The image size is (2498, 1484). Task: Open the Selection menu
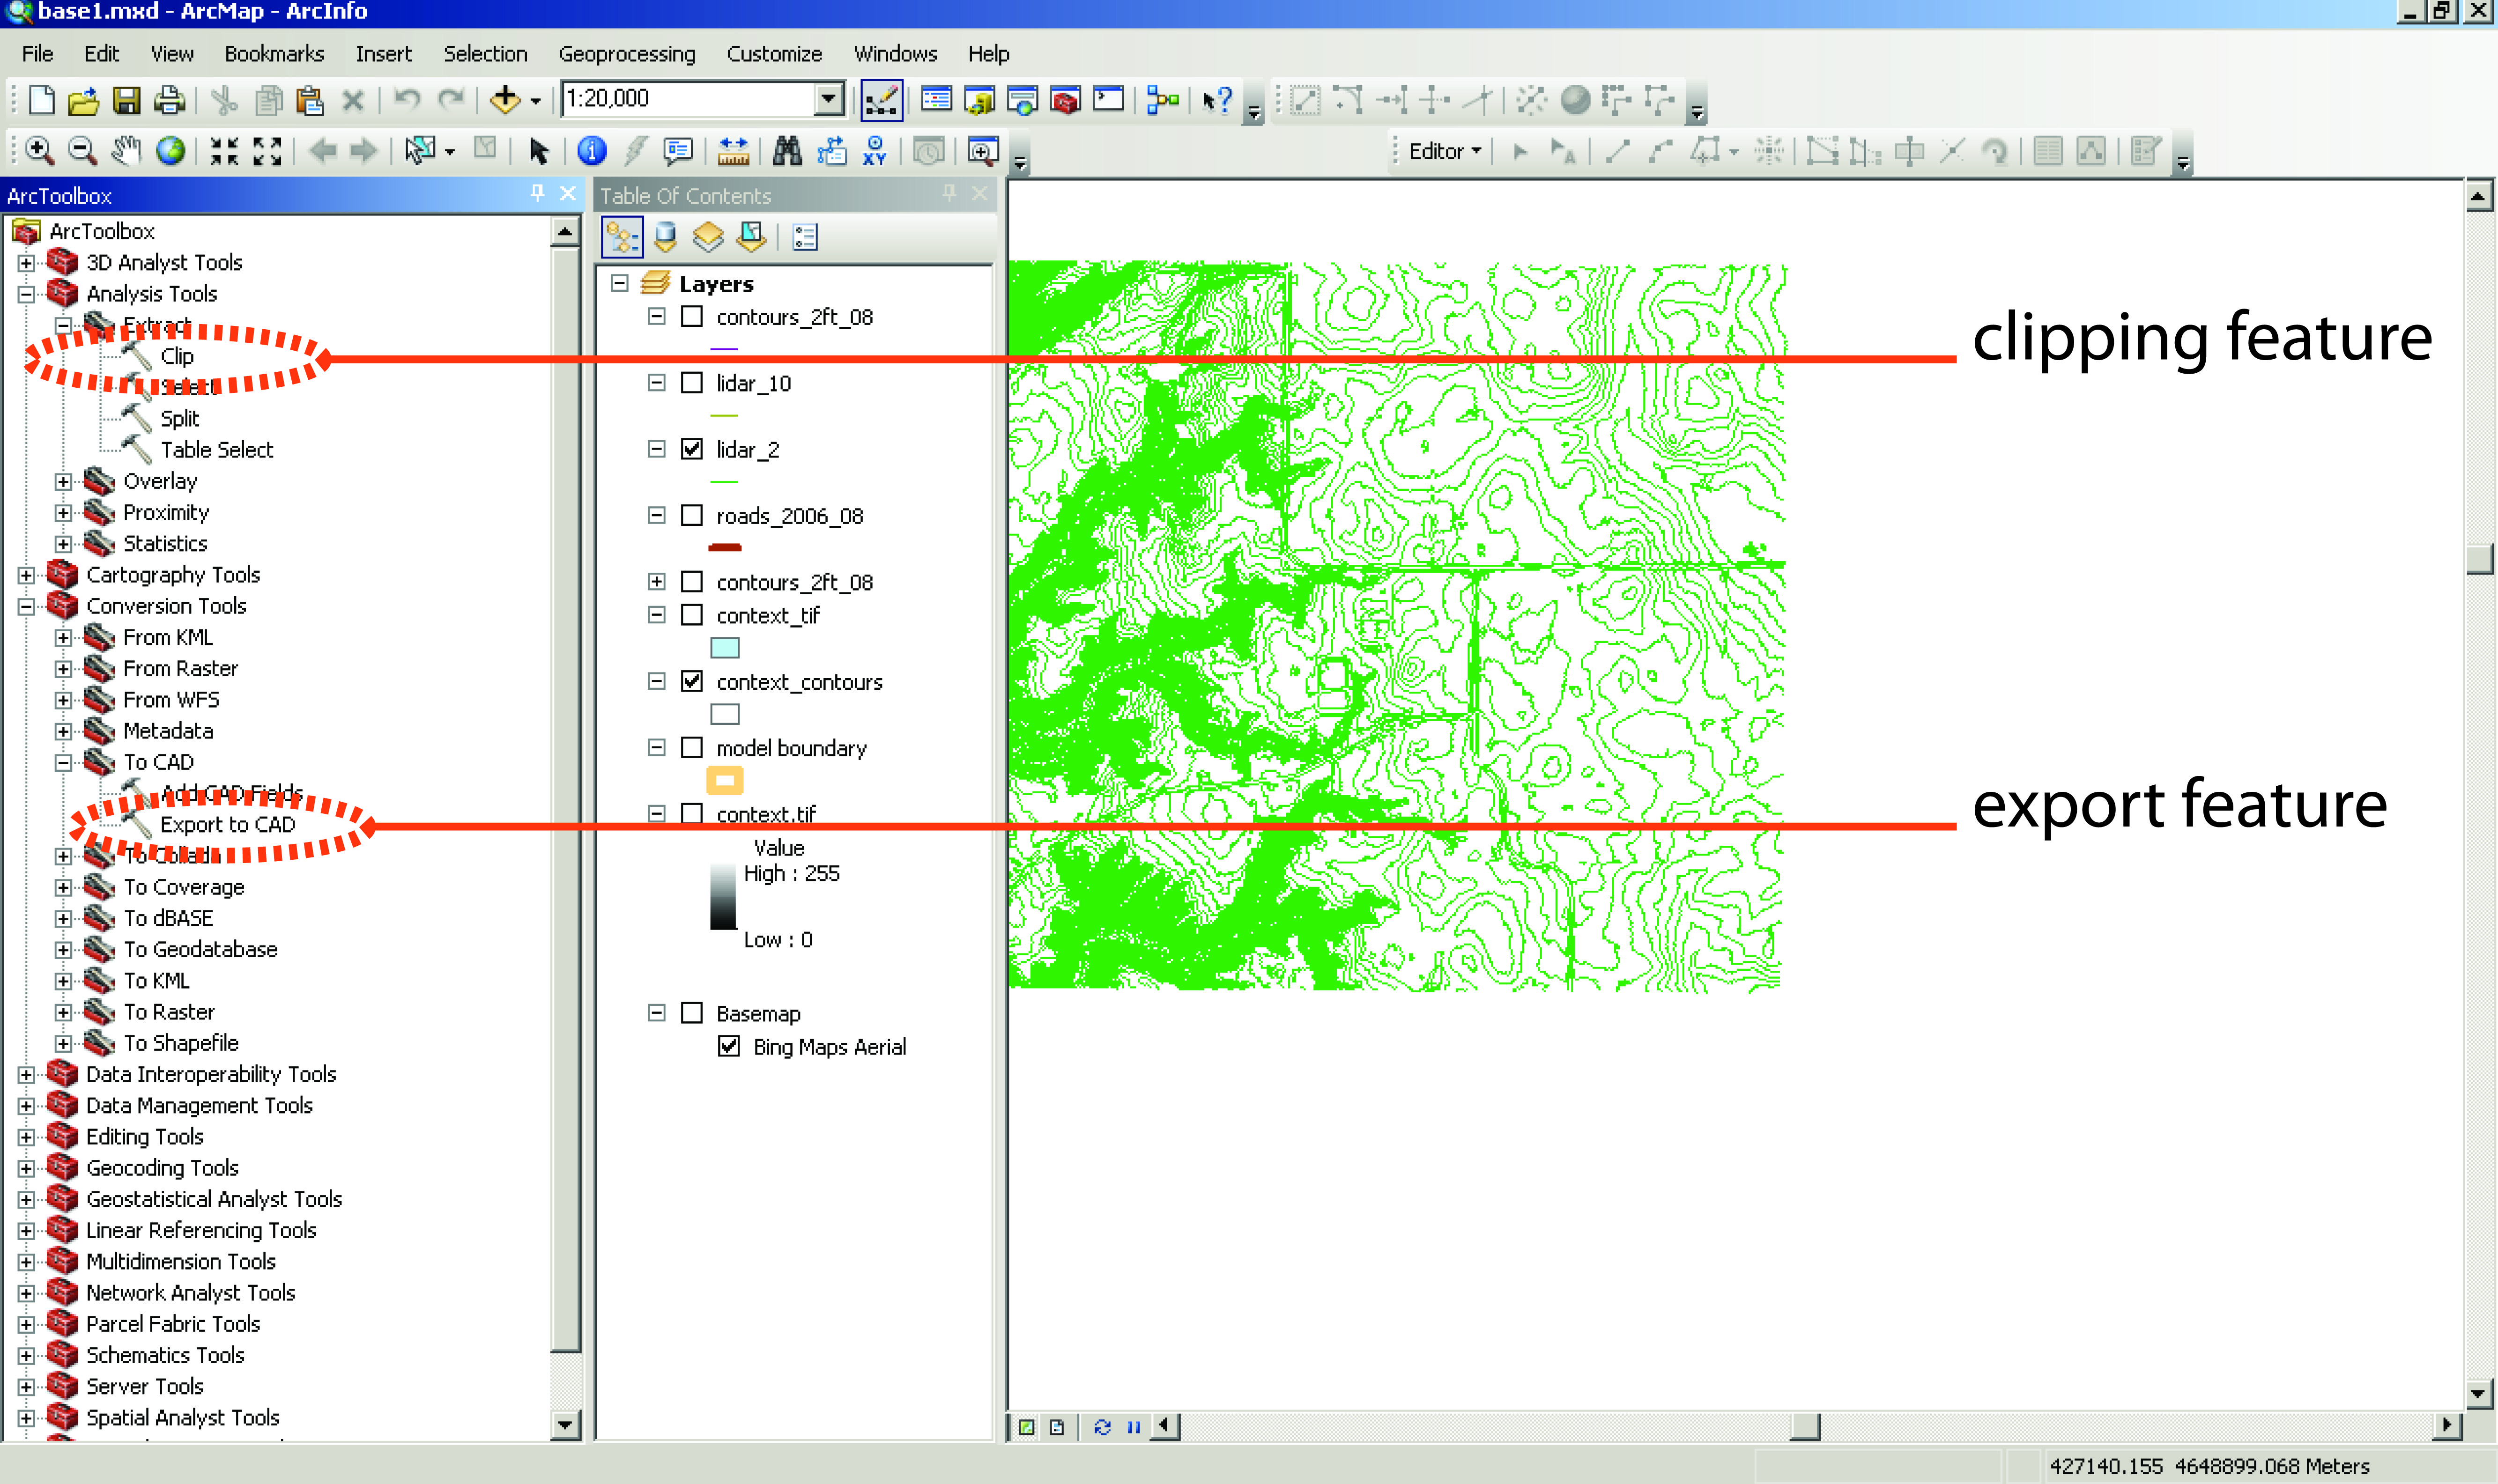(x=485, y=54)
